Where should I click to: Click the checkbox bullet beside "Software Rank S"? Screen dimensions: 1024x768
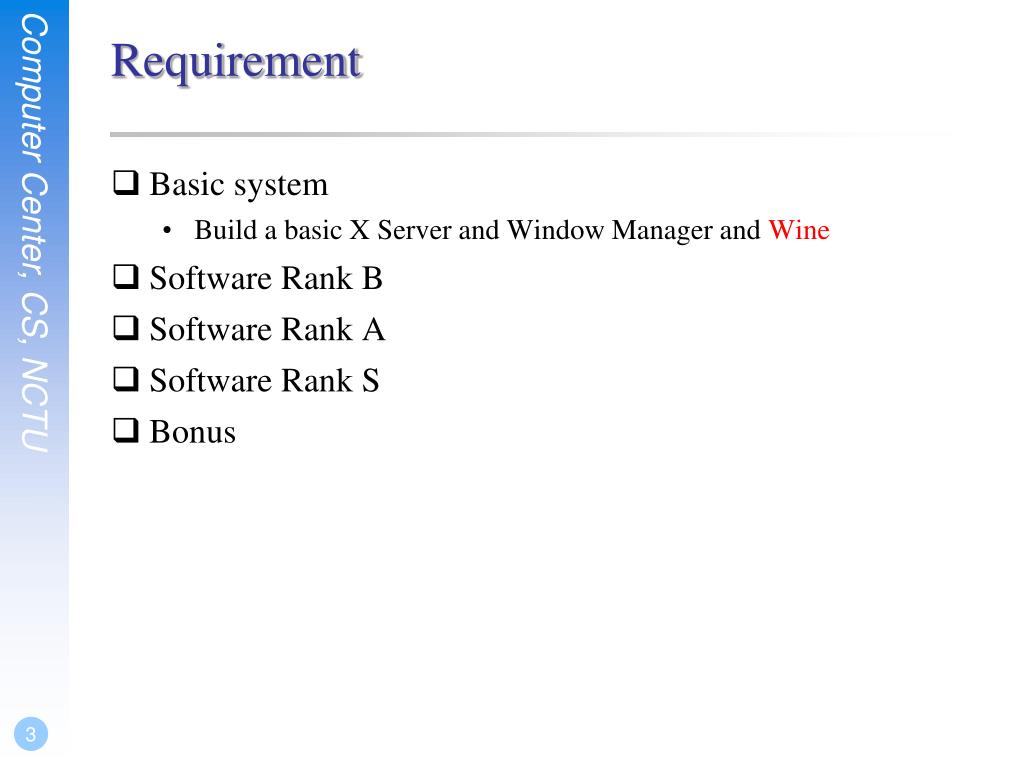coord(126,379)
